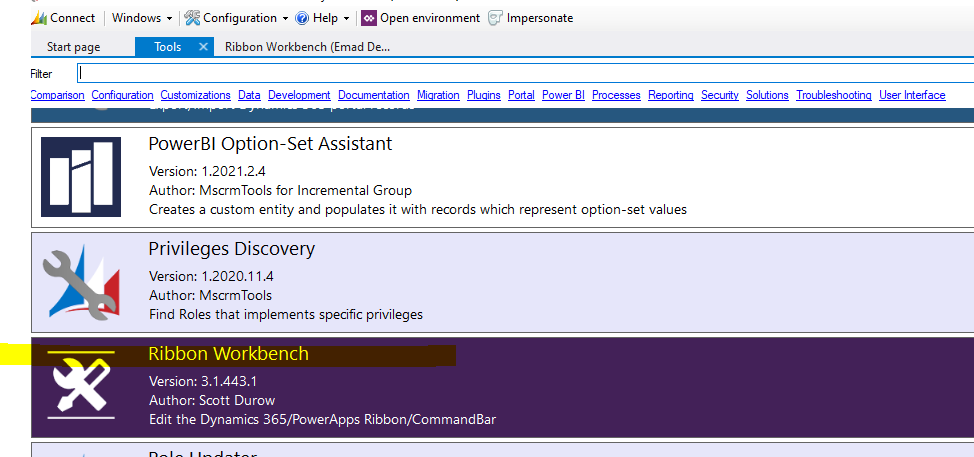
Task: Open the PowerBI Option-Set Assistant tool icon
Action: click(x=81, y=177)
